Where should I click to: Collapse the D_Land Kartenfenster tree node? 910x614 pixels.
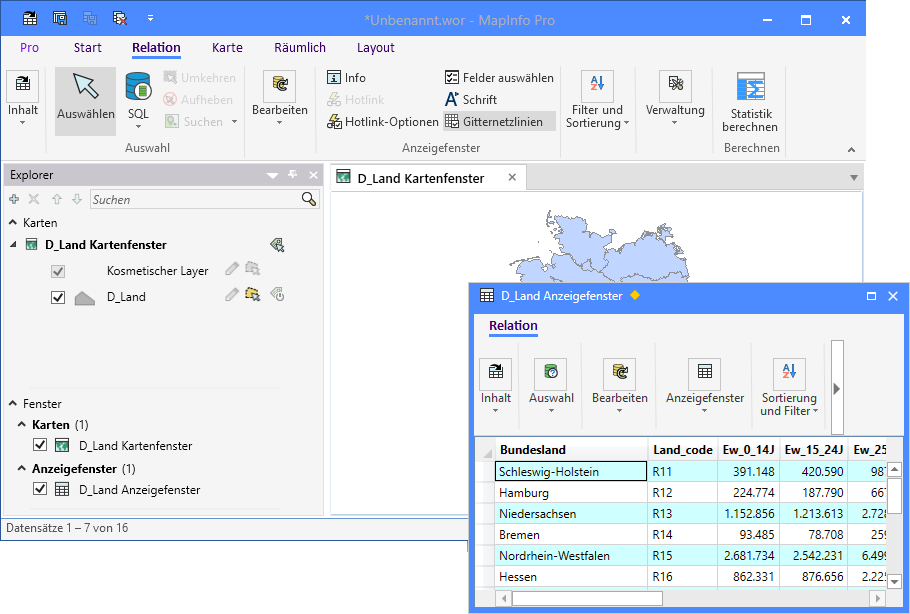click(13, 245)
